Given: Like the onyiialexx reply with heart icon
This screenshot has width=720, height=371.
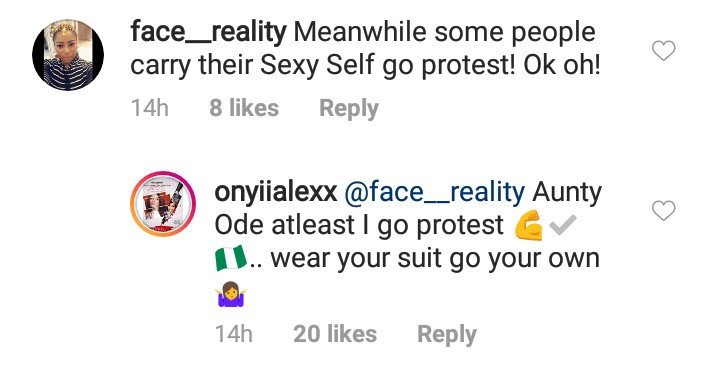Looking at the screenshot, I should click(664, 210).
